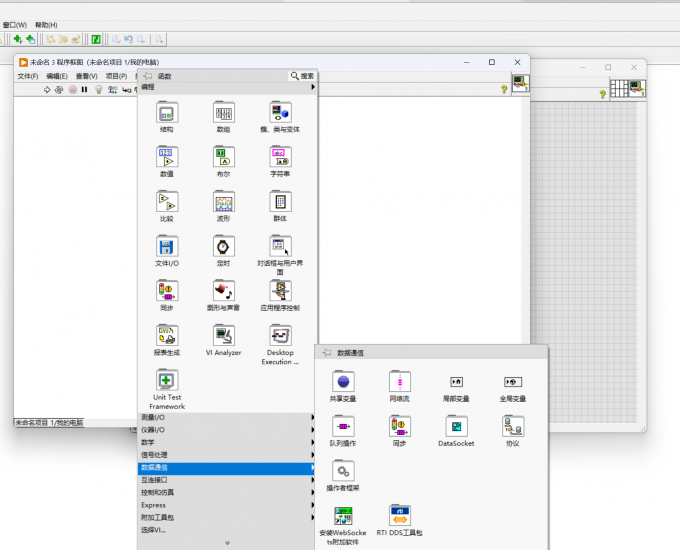Open the 窗口(W) menu in project window
This screenshot has height=550, width=680.
click(15, 25)
